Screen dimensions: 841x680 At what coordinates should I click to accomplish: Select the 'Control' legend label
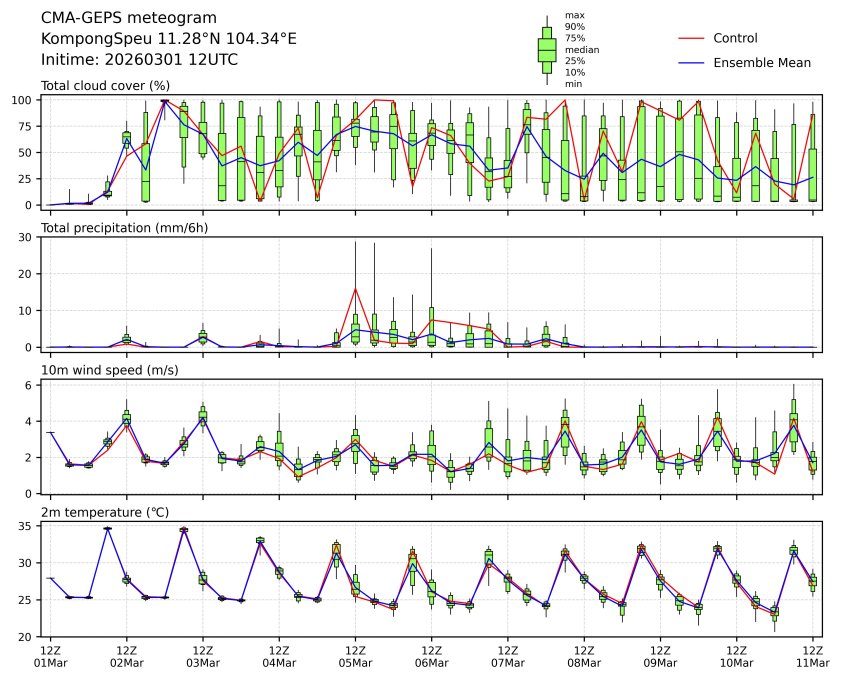pos(735,38)
